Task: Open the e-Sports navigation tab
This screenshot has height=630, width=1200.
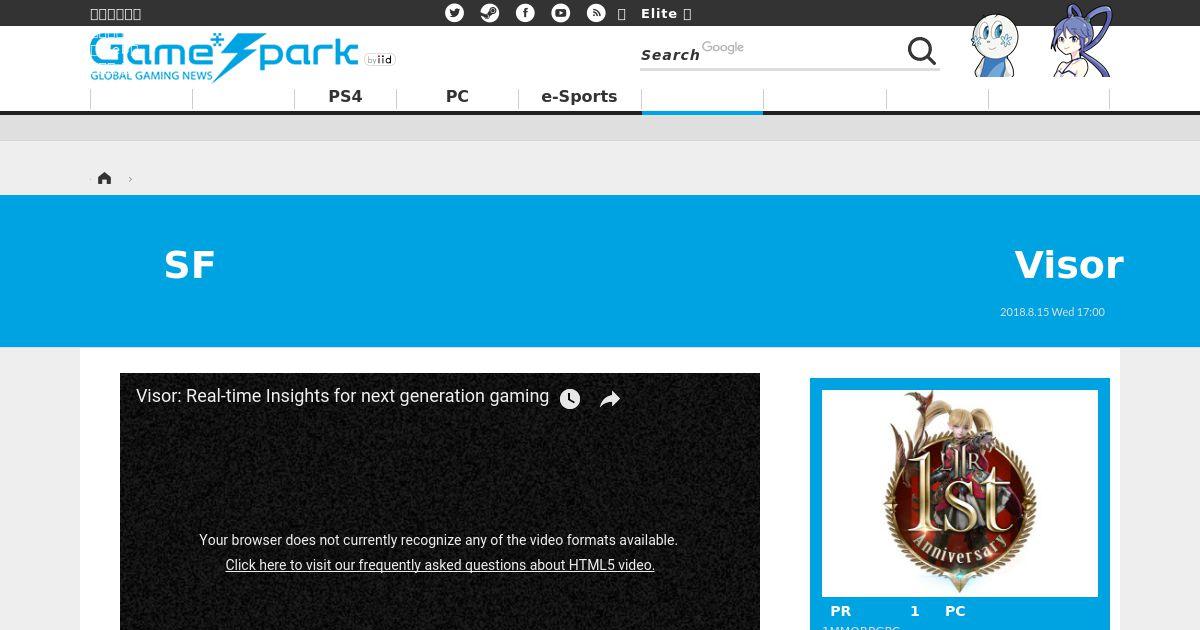Action: [x=579, y=97]
